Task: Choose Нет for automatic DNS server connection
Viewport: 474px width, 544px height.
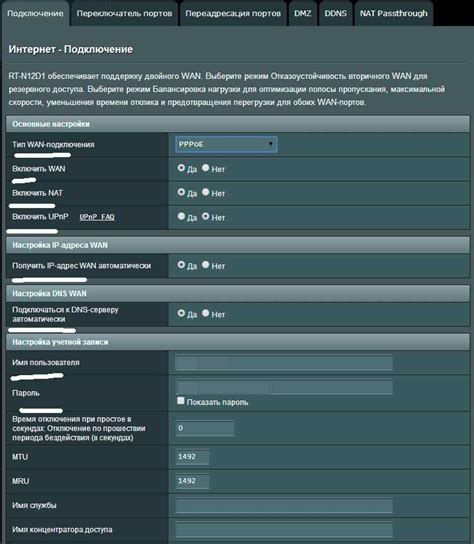Action: (x=205, y=313)
